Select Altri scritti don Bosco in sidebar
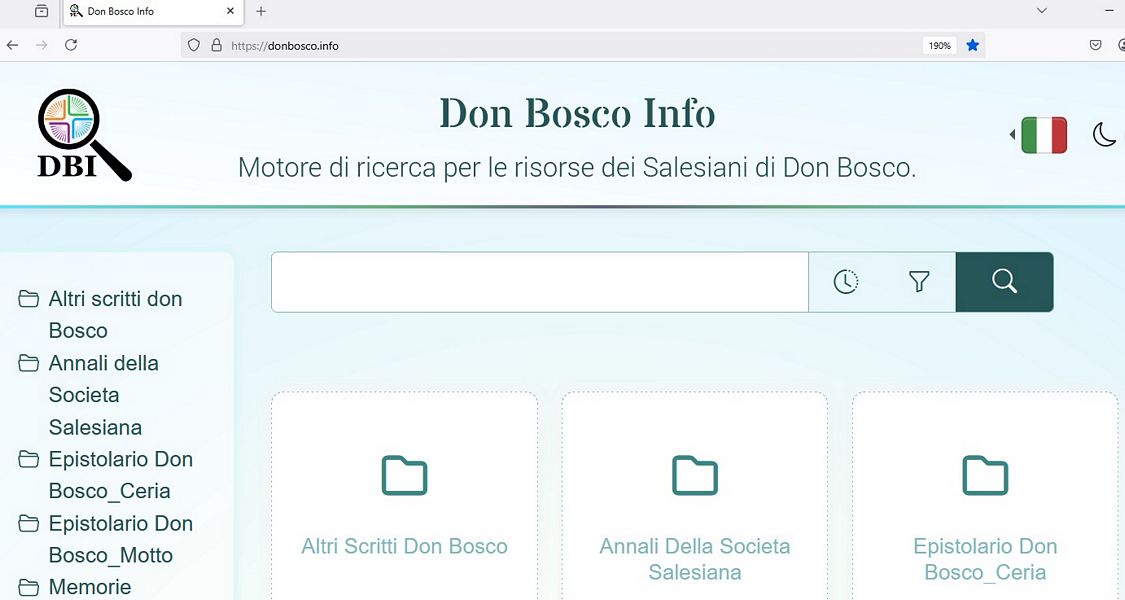The image size is (1125, 600). coord(115,314)
